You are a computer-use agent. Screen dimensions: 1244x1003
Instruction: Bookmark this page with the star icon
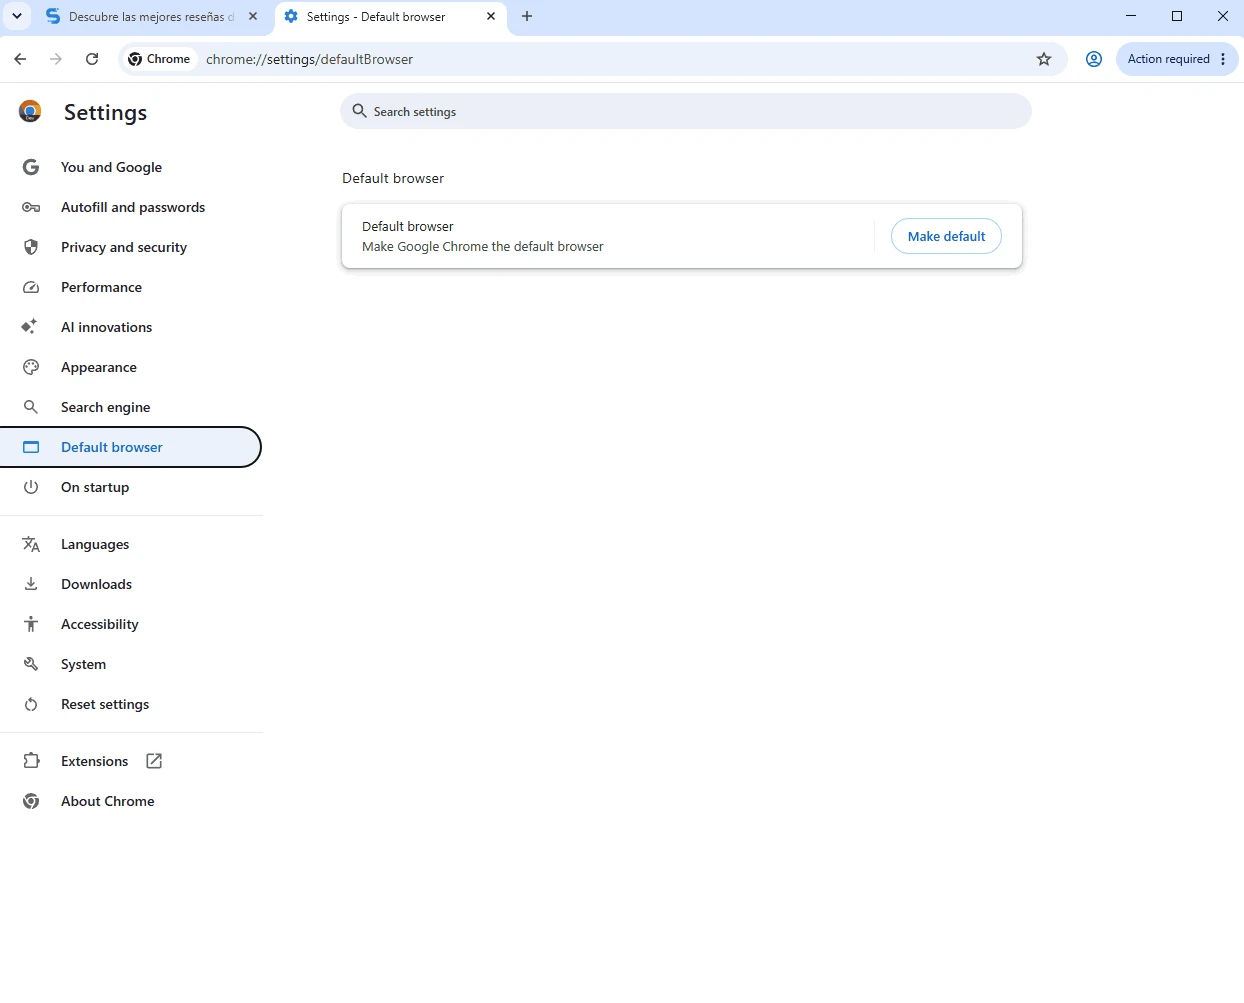pos(1044,59)
